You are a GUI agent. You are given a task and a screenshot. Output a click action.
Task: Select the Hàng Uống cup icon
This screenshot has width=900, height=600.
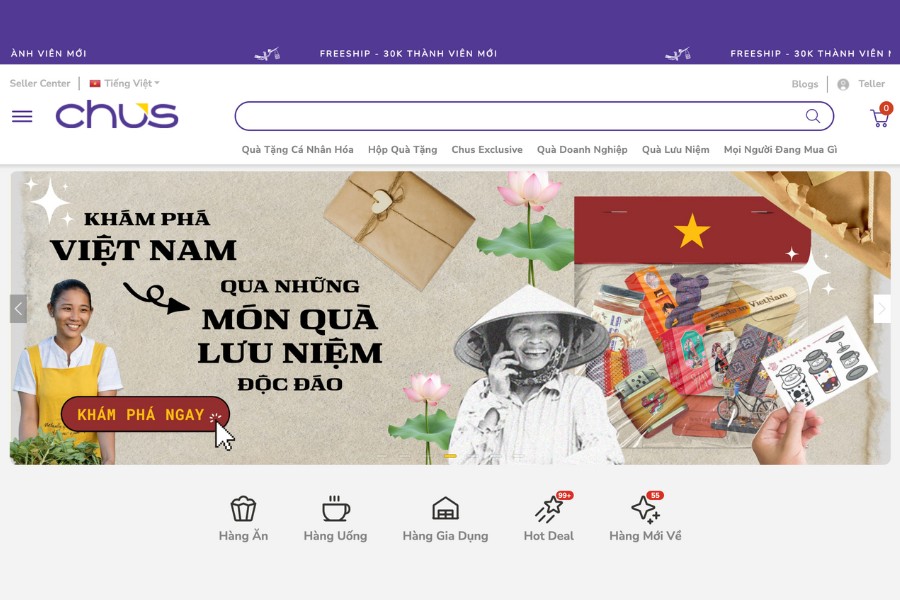click(335, 509)
